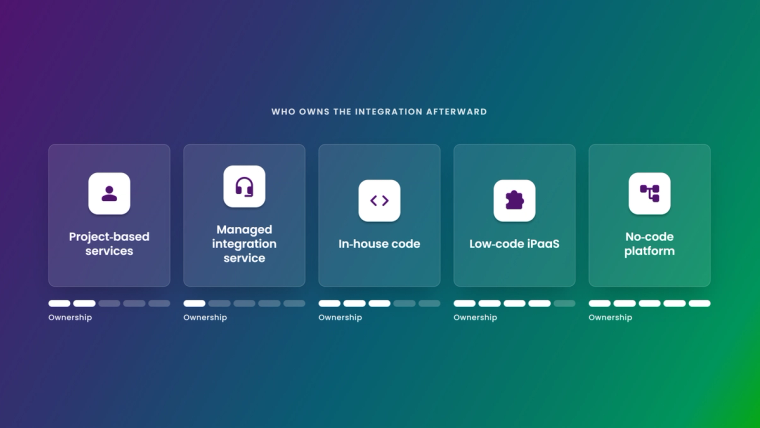The width and height of the screenshot is (760, 428).
Task: Click the ownership meter under Low-code iPaaS
Action: [514, 303]
